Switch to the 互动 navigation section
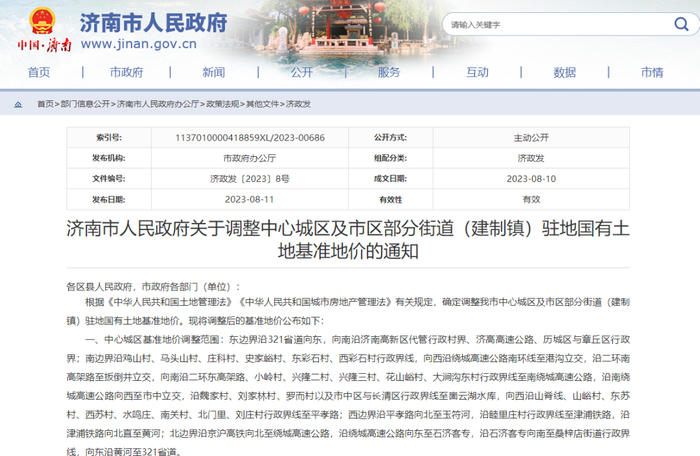The width and height of the screenshot is (700, 456). coord(477,72)
